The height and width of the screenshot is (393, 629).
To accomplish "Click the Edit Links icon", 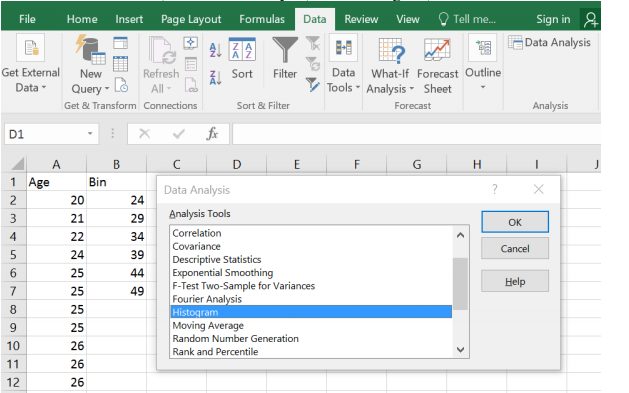I will pyautogui.click(x=191, y=85).
